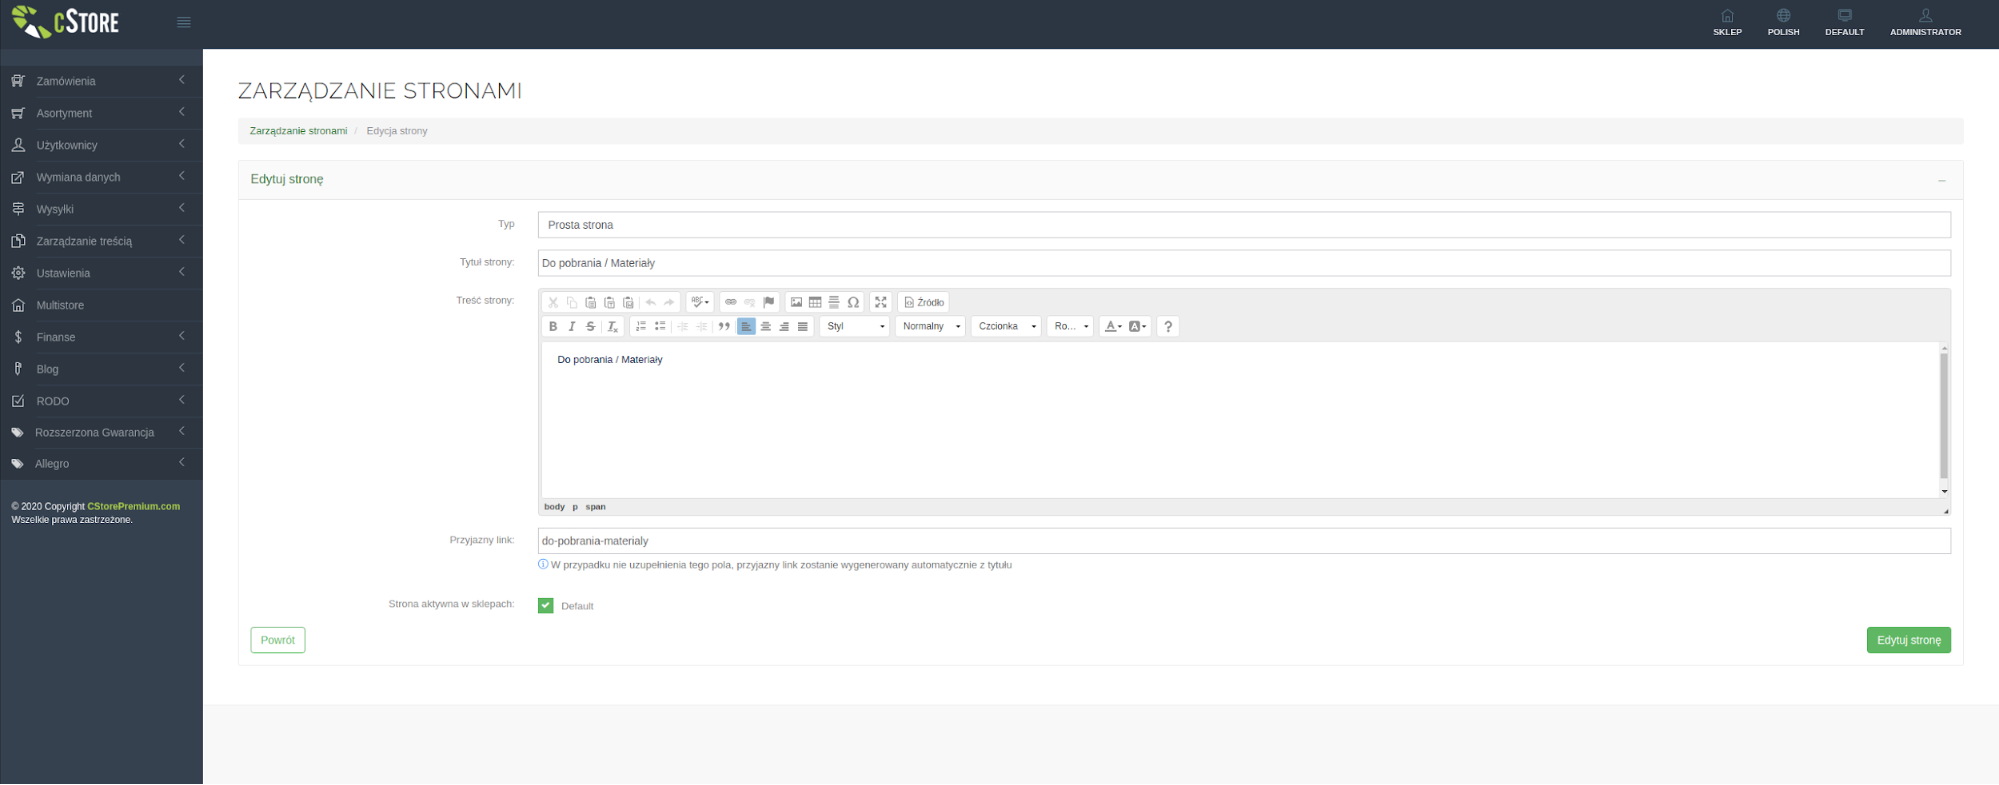Click the remove format icon
Viewport: 1999px width, 785px height.
tap(613, 326)
